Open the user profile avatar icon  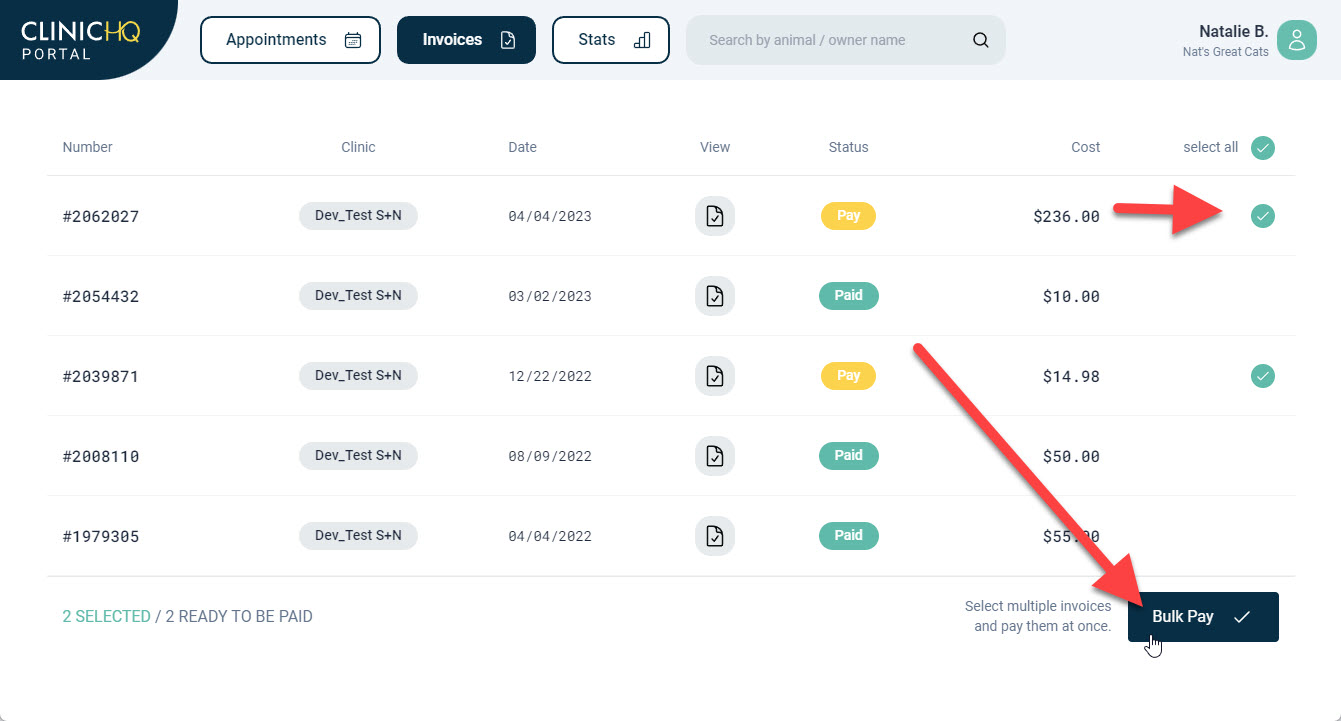pyautogui.click(x=1296, y=40)
